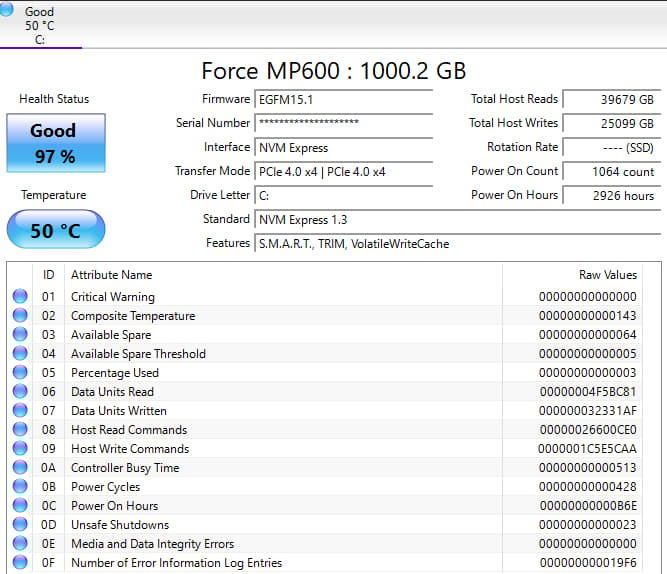
Task: Click the status orb for Power On Hours row 0C
Action: [20, 505]
